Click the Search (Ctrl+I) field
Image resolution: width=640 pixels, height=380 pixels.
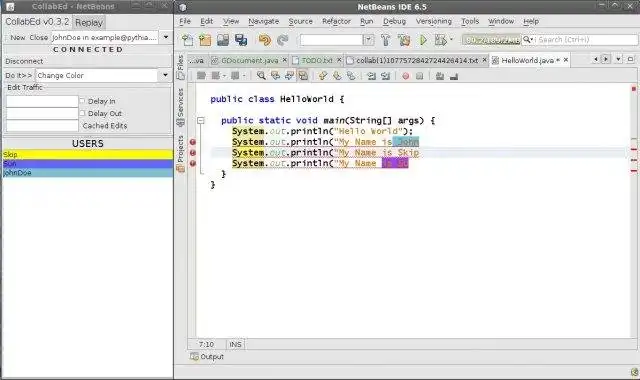coord(586,40)
